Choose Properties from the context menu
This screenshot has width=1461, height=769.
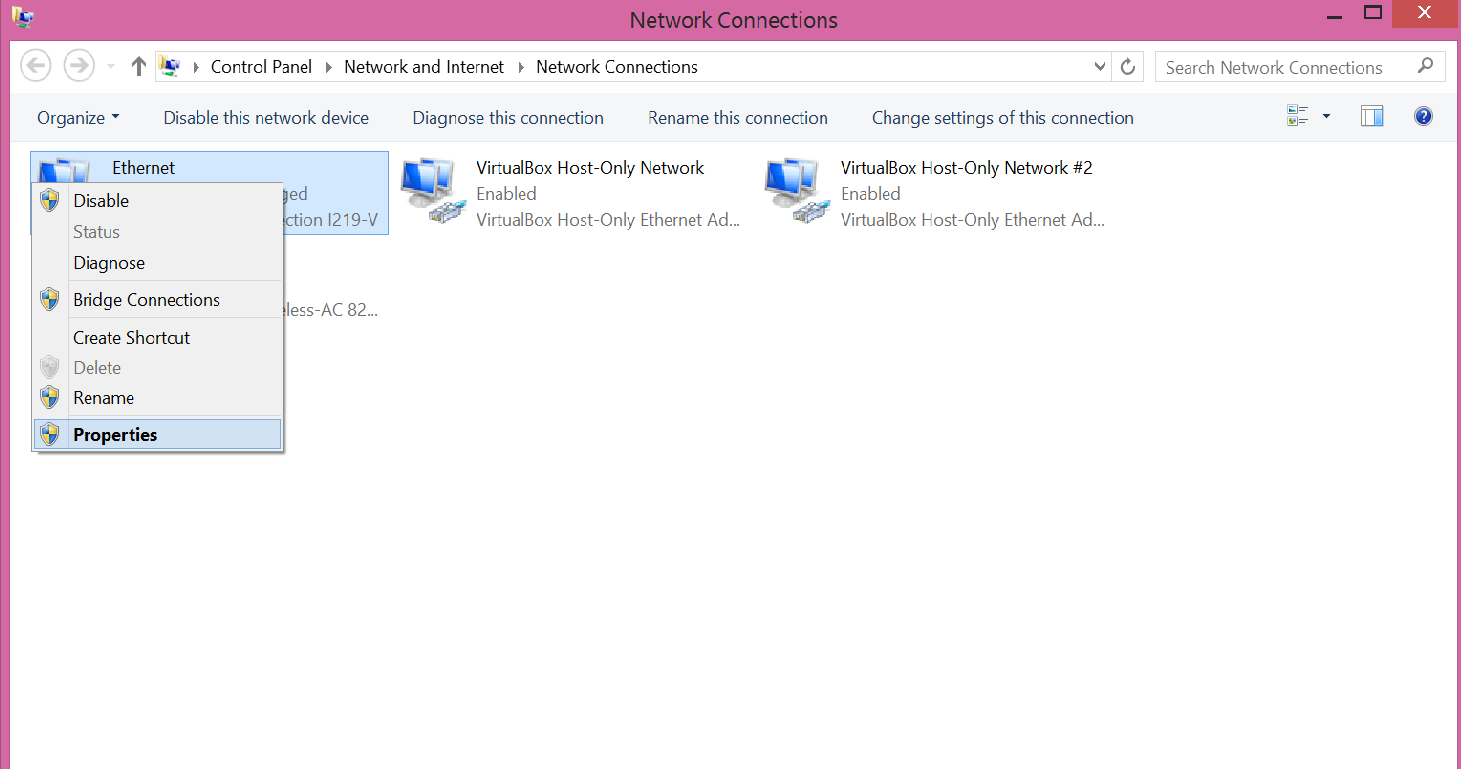[x=115, y=435]
